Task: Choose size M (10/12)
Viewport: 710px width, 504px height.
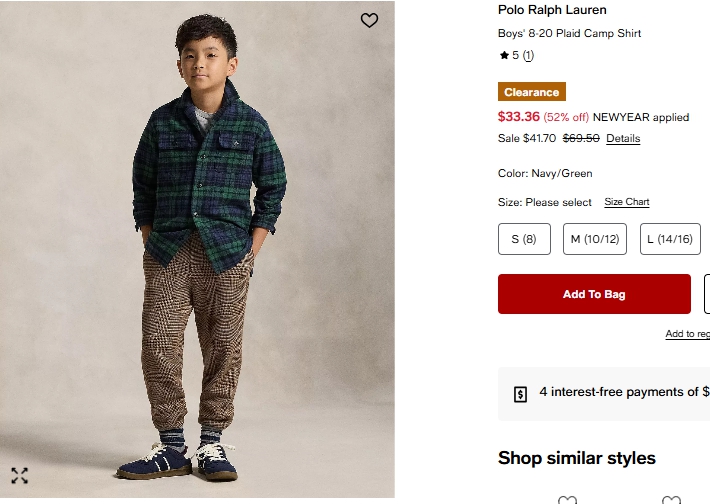Action: (x=595, y=239)
